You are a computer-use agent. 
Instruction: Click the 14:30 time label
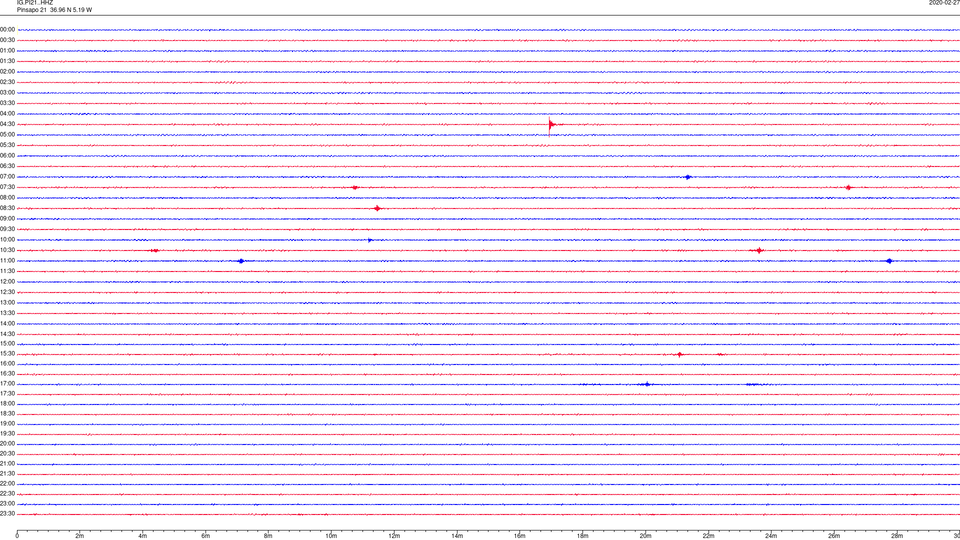tap(7, 334)
